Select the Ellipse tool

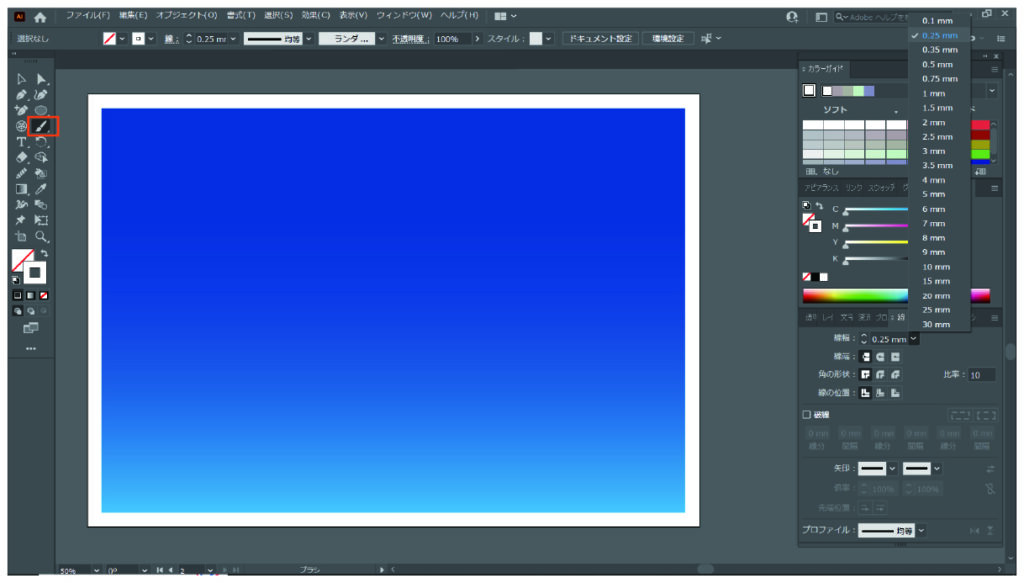[41, 110]
